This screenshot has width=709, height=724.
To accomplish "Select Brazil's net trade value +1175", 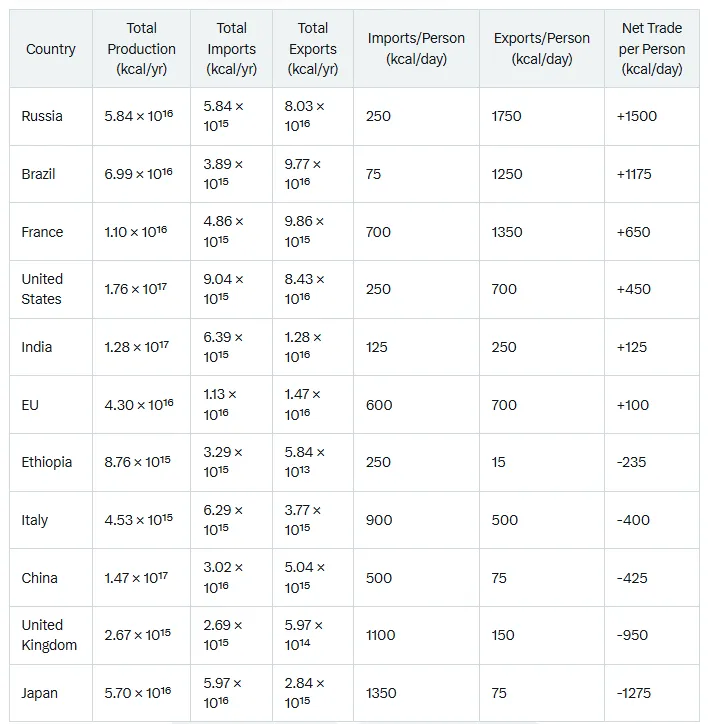I will [634, 174].
